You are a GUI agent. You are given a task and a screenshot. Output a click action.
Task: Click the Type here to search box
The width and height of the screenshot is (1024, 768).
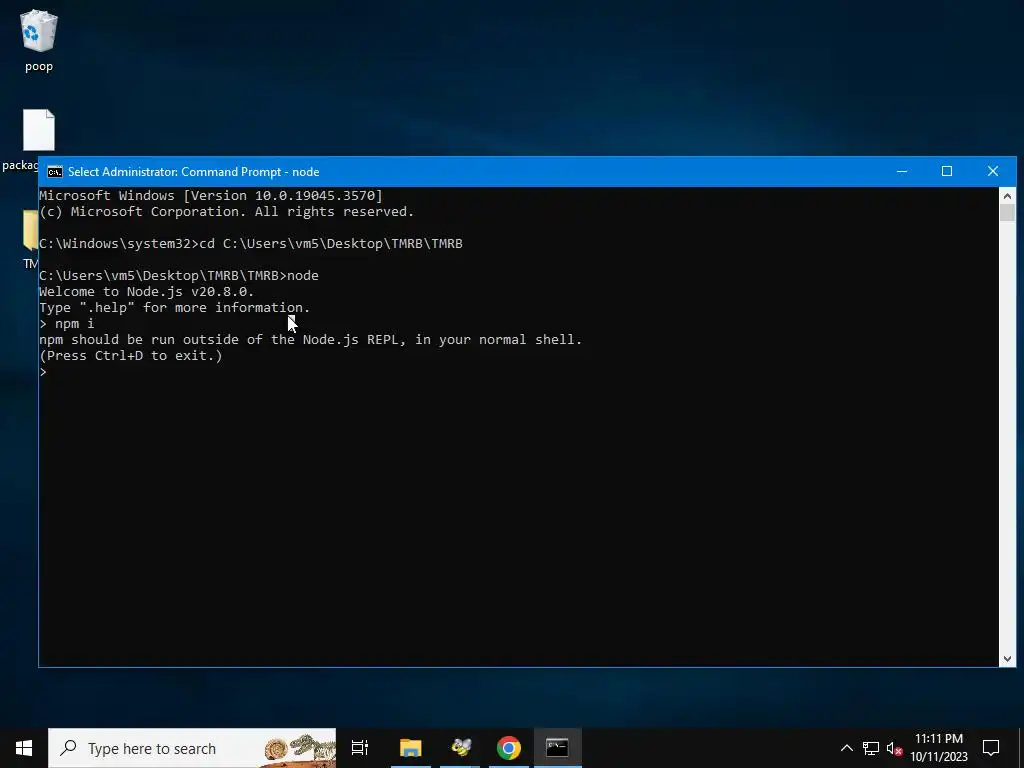coord(192,748)
